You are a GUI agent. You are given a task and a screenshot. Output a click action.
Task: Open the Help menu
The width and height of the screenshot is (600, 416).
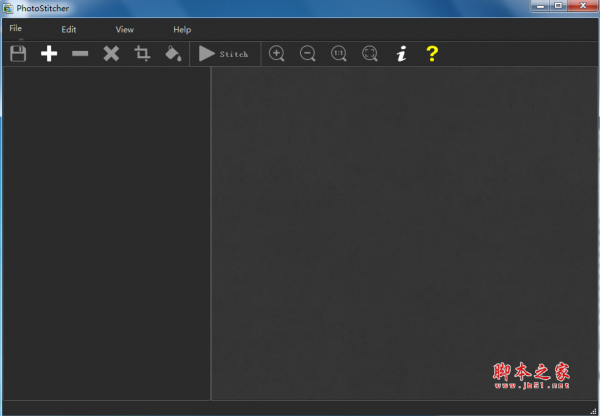tap(182, 29)
